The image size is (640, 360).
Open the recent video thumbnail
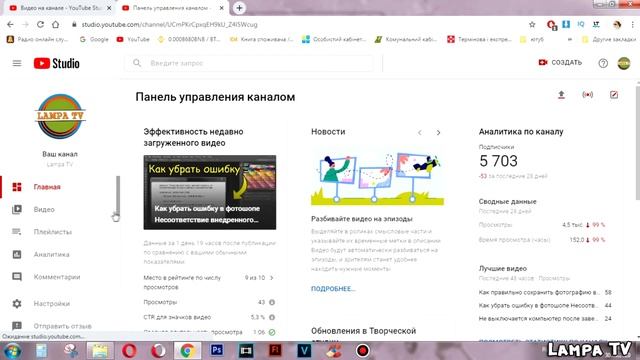[x=210, y=192]
